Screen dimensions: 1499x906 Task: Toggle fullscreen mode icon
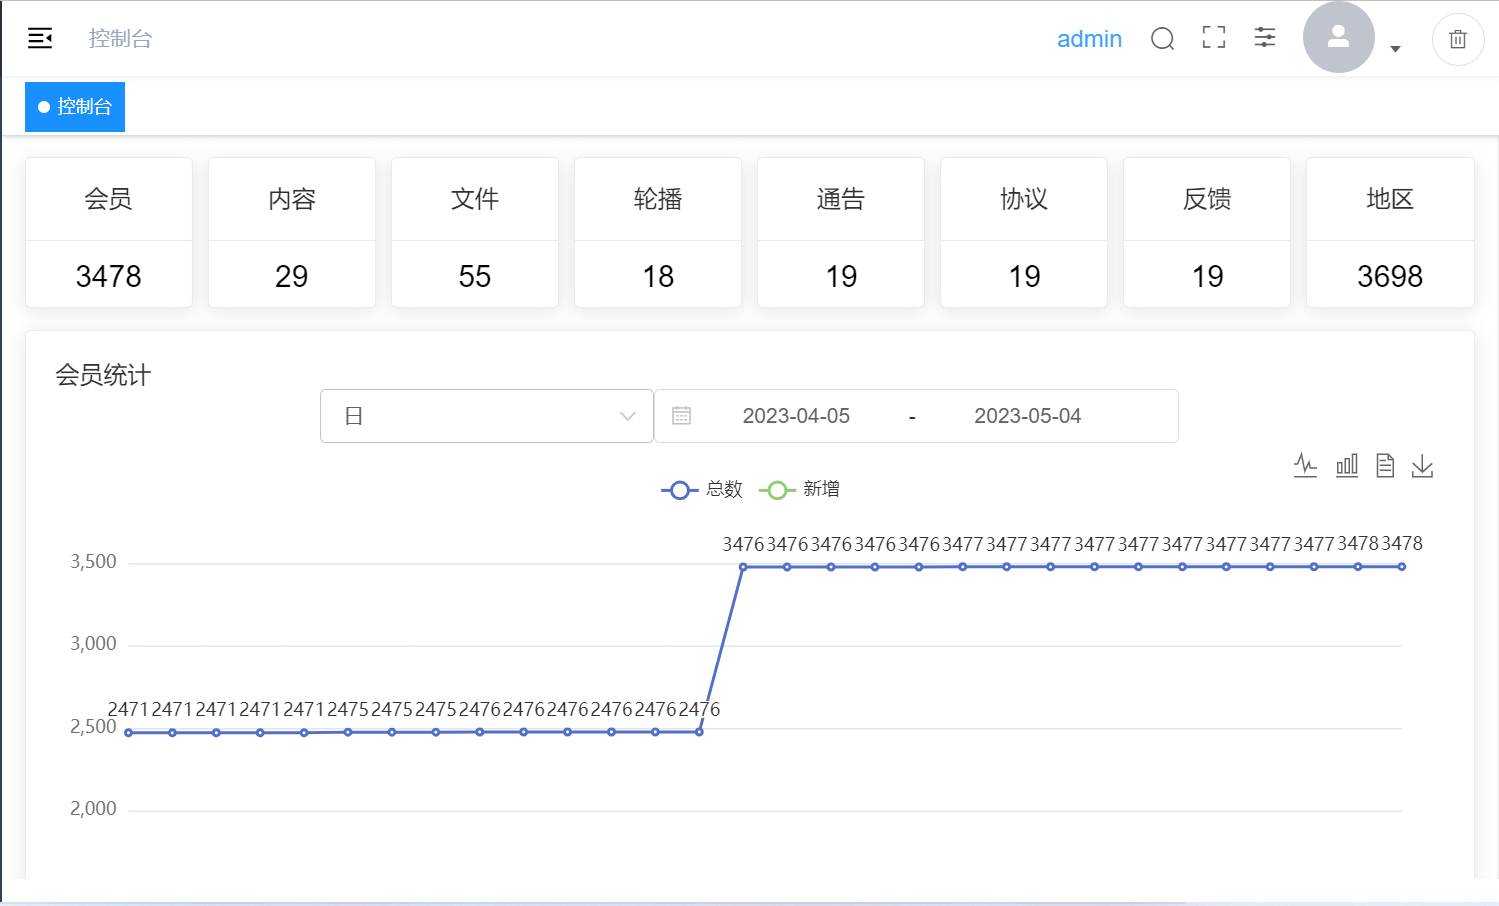tap(1214, 38)
